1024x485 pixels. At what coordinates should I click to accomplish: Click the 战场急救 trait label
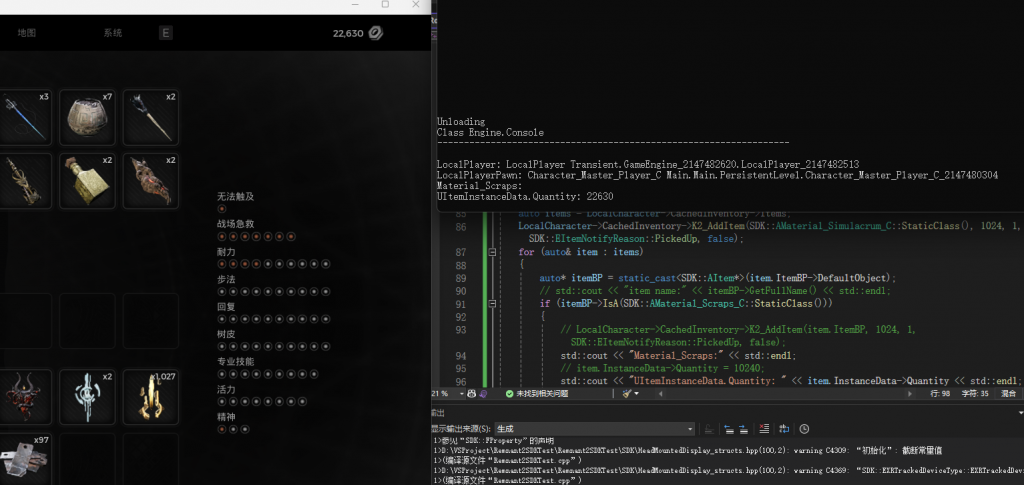[x=235, y=224]
